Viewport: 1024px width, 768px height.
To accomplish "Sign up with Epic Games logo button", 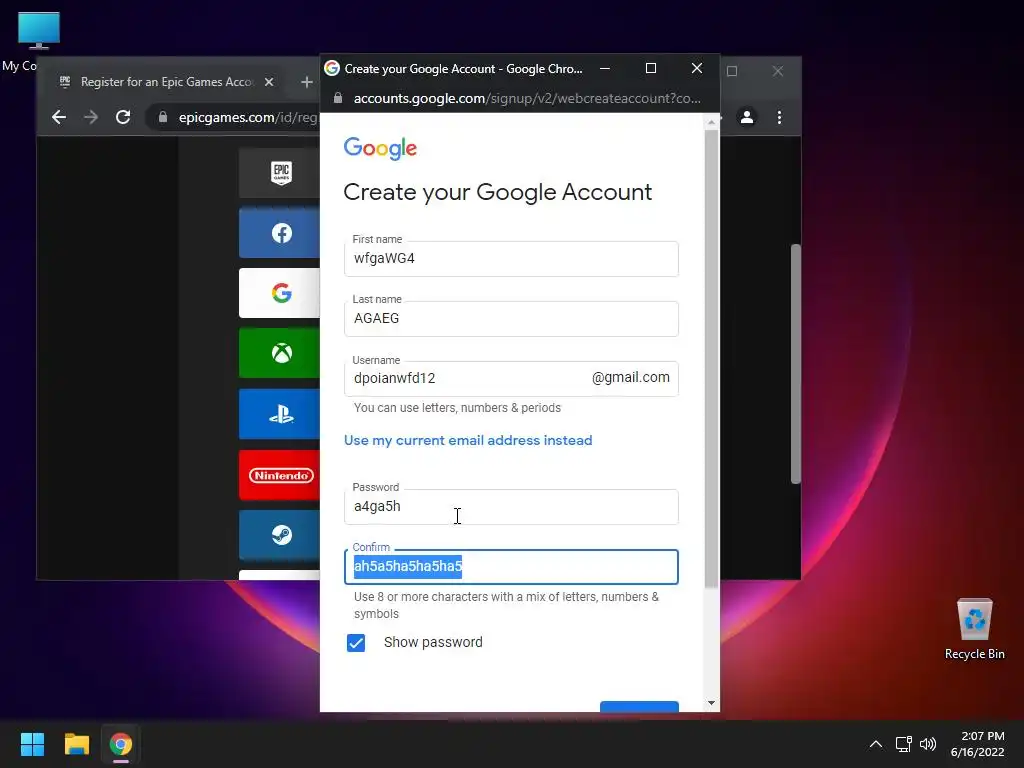I will (x=280, y=173).
